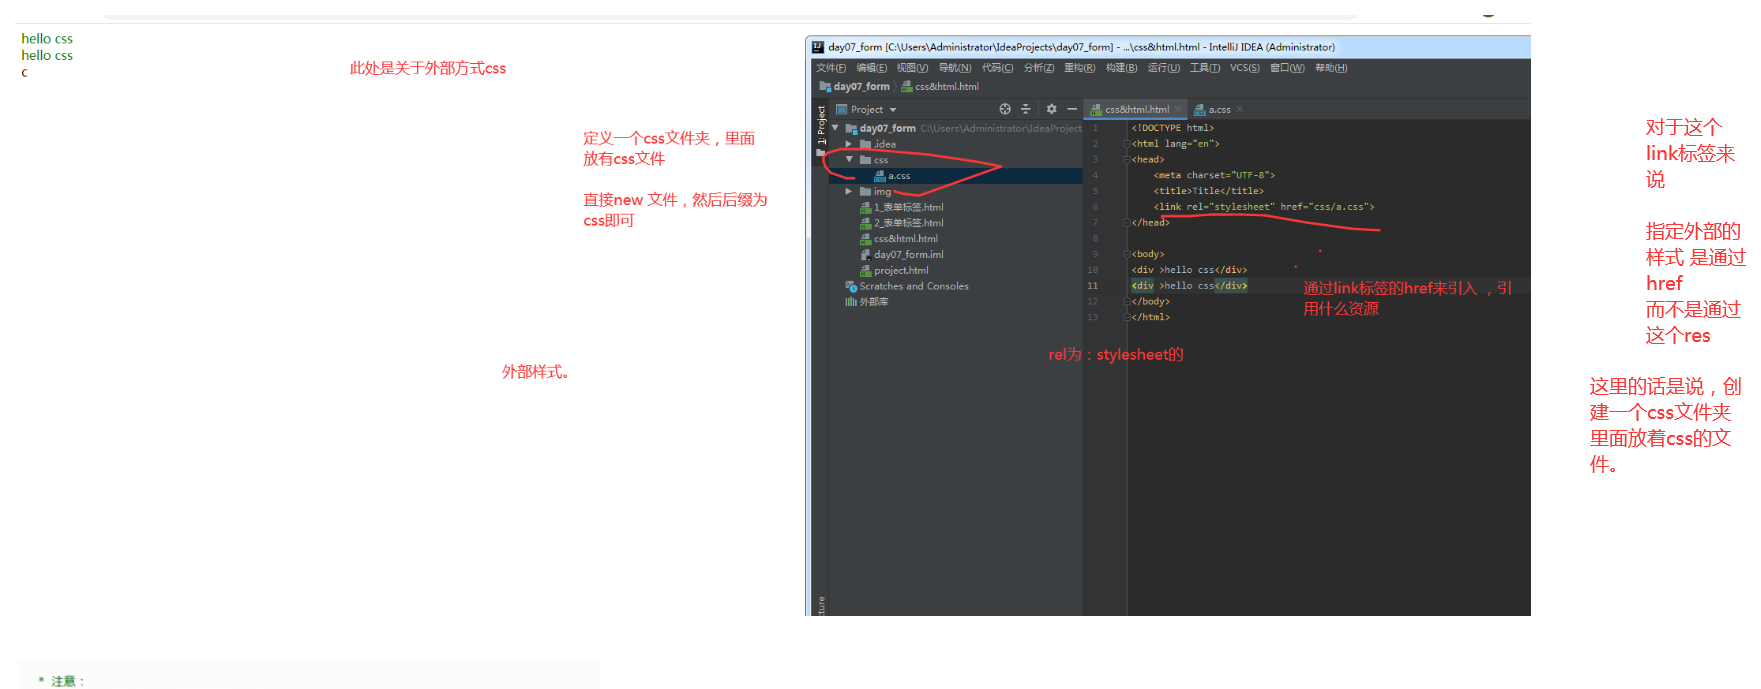Fold the <html> tag in gutter
Screen dimensions: 1761x689
(1127, 144)
